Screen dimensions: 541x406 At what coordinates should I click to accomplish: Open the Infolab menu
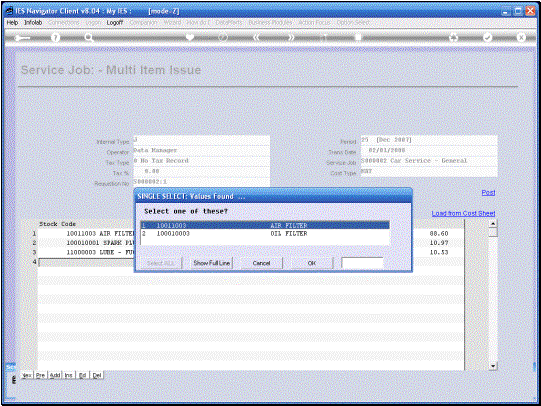(33, 22)
